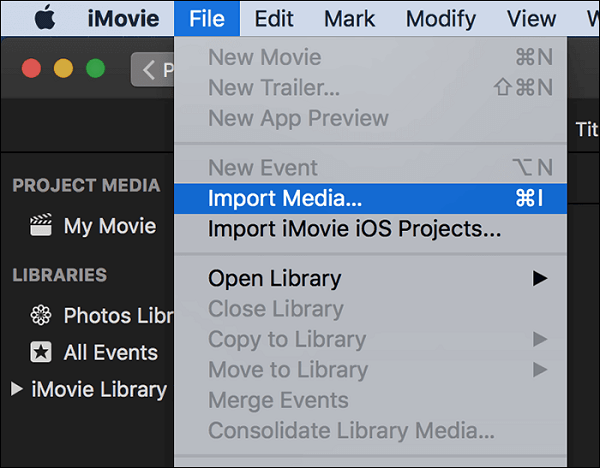Open the Edit menu
The height and width of the screenshot is (468, 600).
pyautogui.click(x=273, y=18)
